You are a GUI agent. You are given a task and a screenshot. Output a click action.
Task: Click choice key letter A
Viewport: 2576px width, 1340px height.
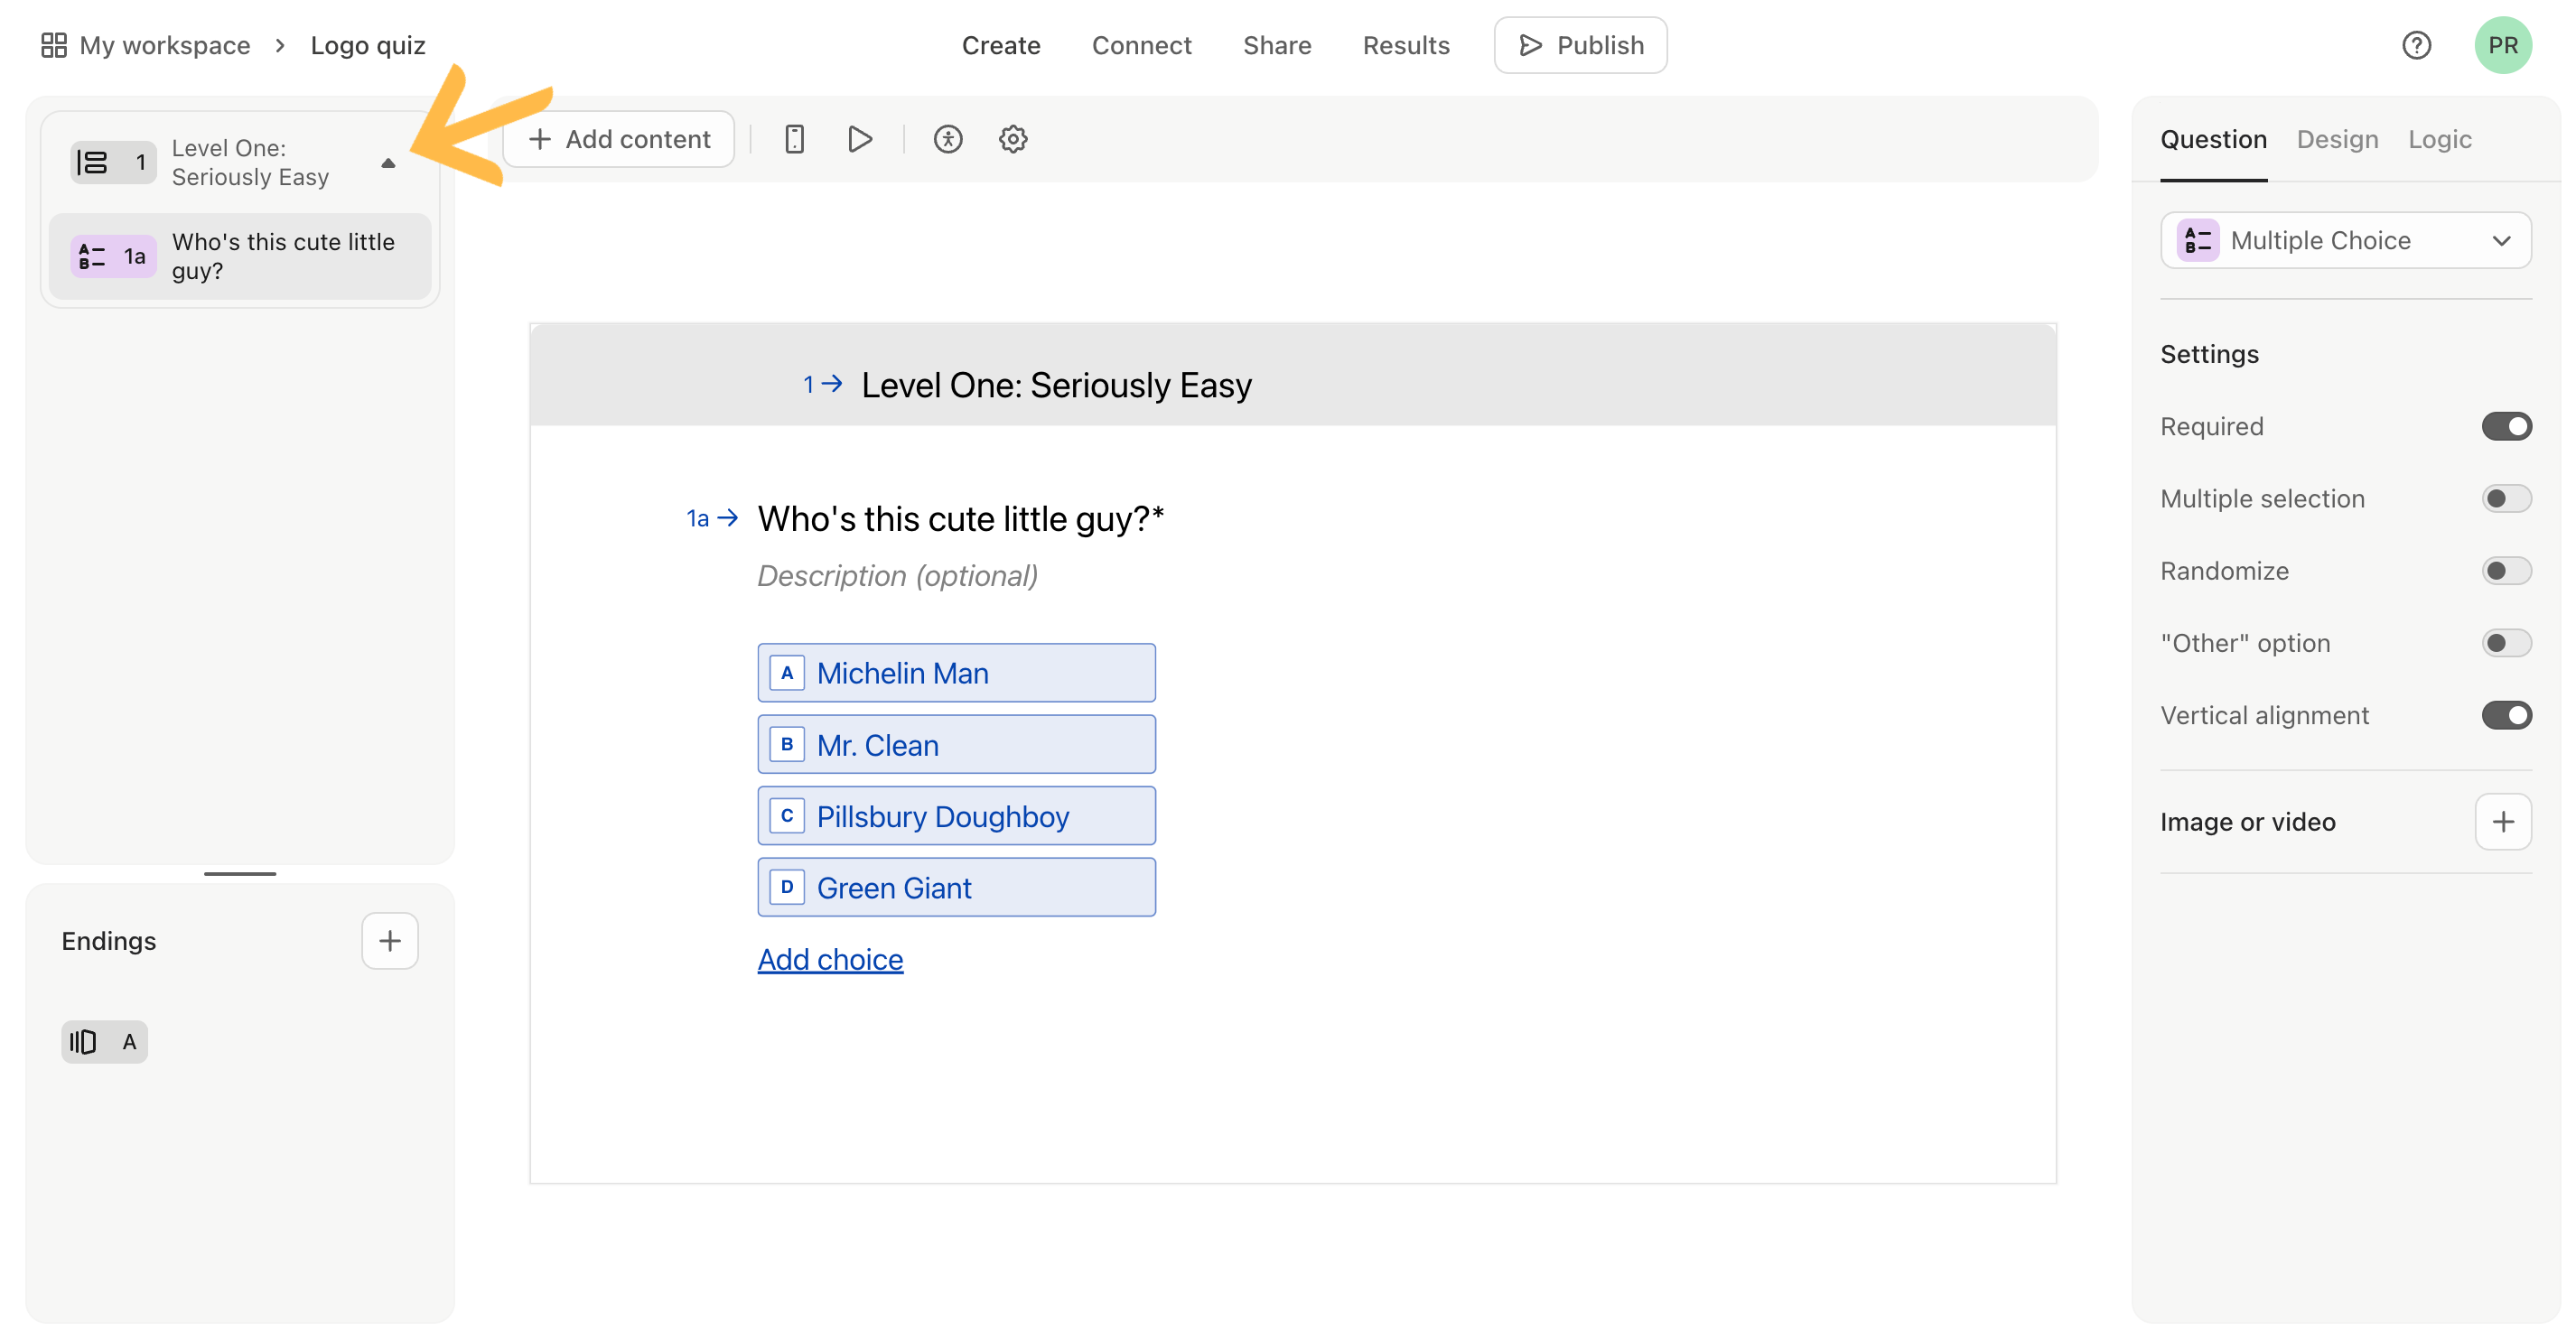click(787, 673)
